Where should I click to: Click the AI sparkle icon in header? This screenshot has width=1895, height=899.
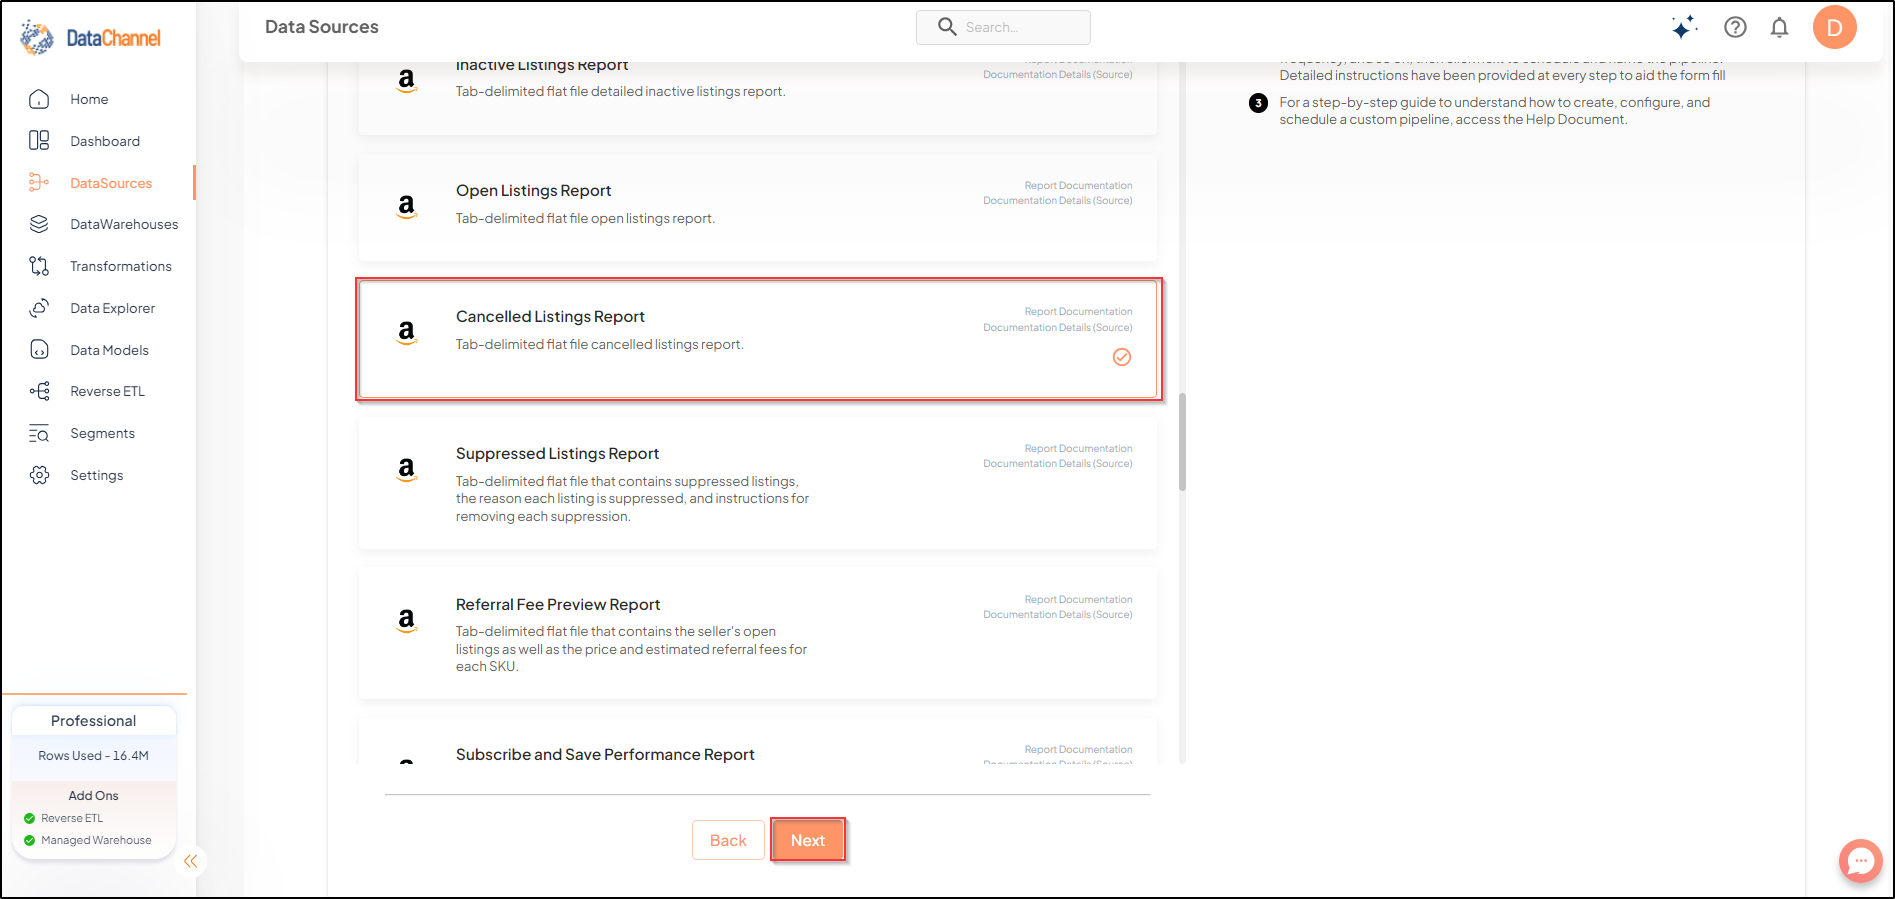1684,27
